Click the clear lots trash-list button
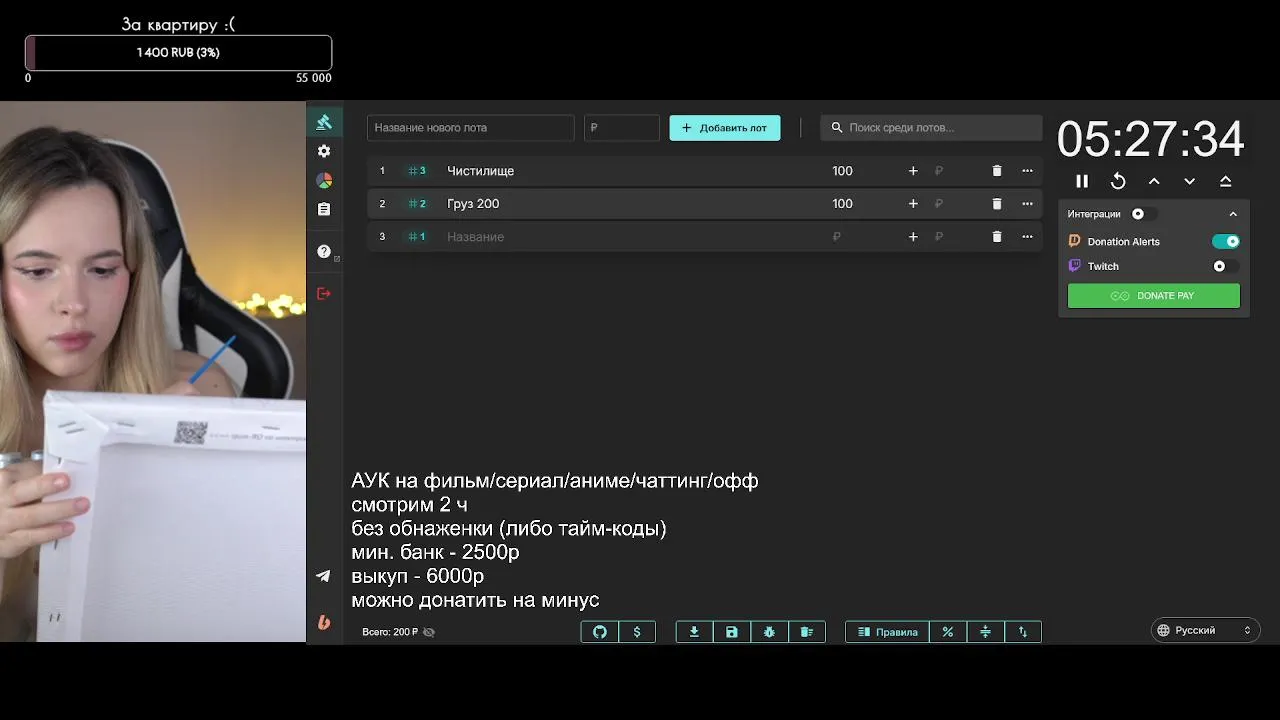 point(807,632)
